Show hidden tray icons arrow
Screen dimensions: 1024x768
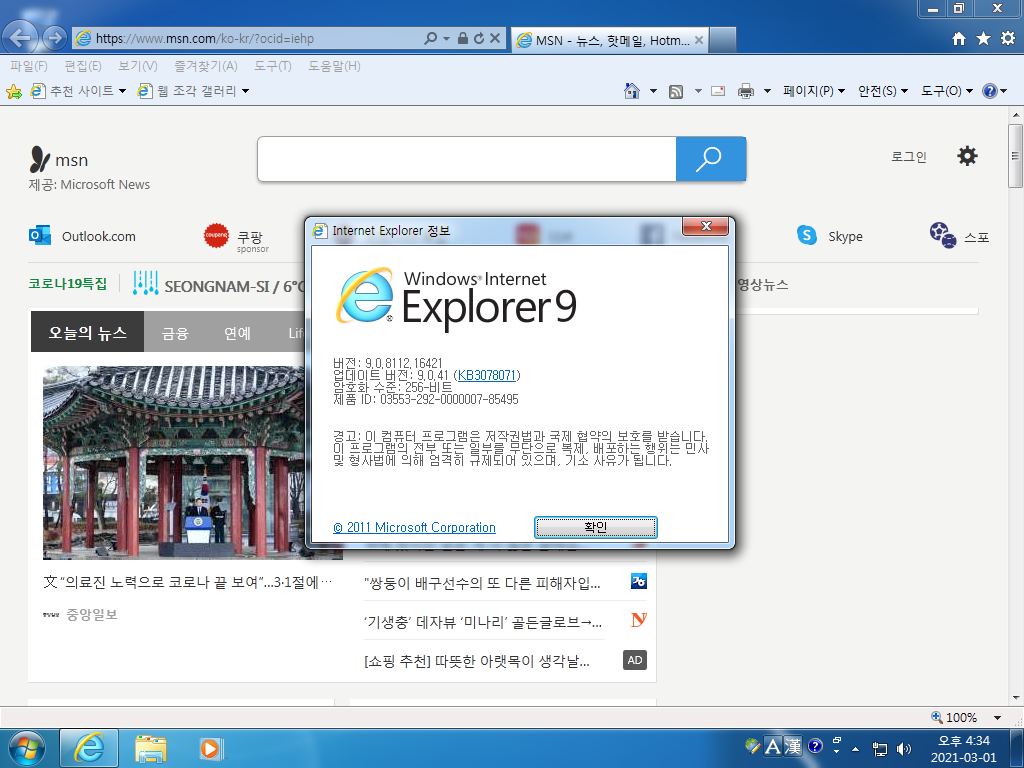[856, 748]
